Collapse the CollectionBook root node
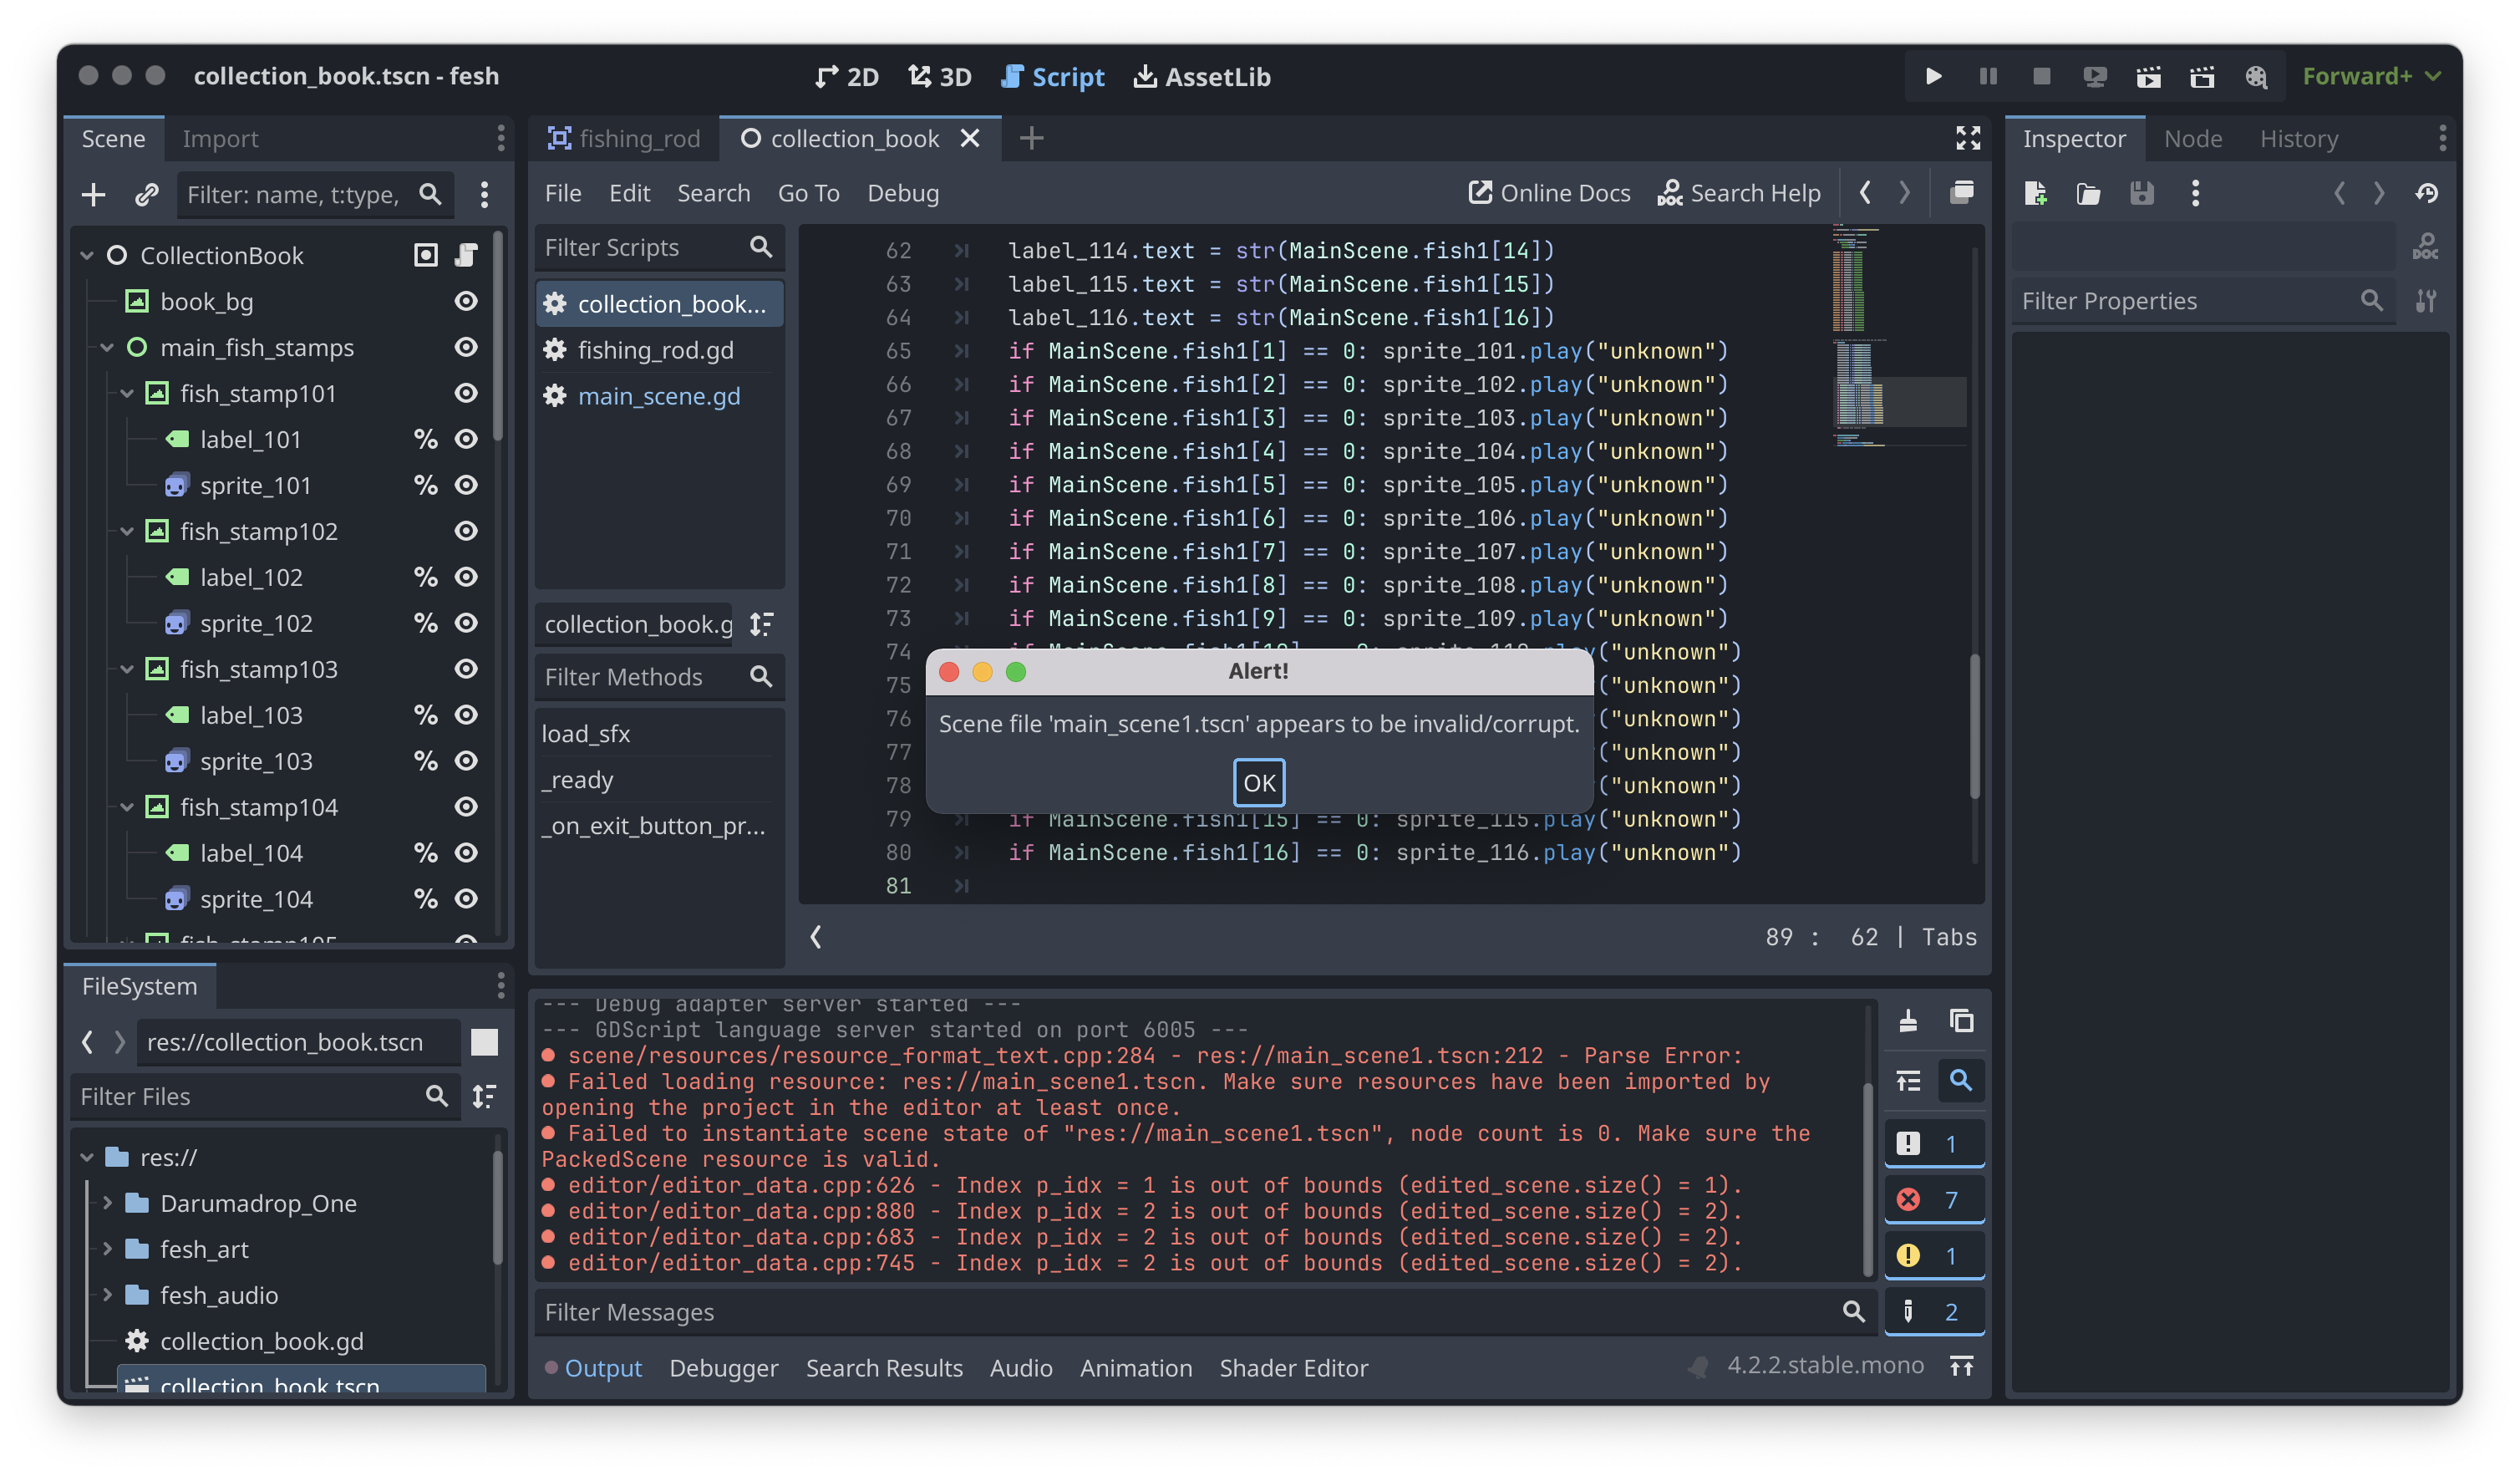The height and width of the screenshot is (1476, 2520). [x=87, y=255]
